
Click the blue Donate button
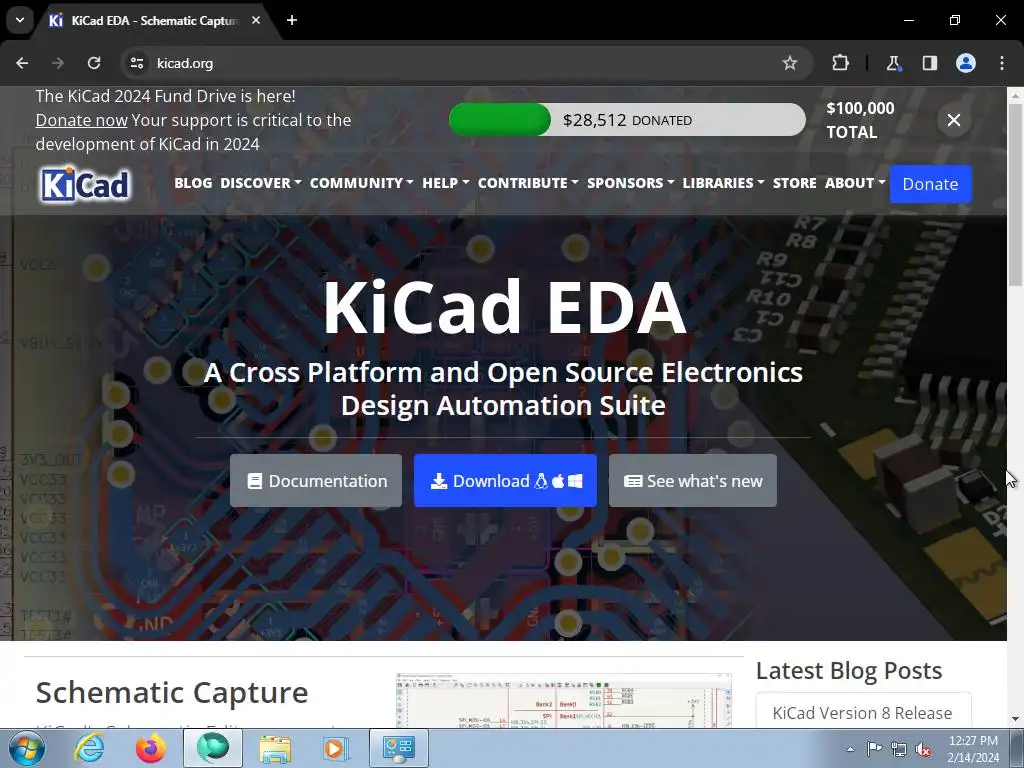tap(931, 184)
